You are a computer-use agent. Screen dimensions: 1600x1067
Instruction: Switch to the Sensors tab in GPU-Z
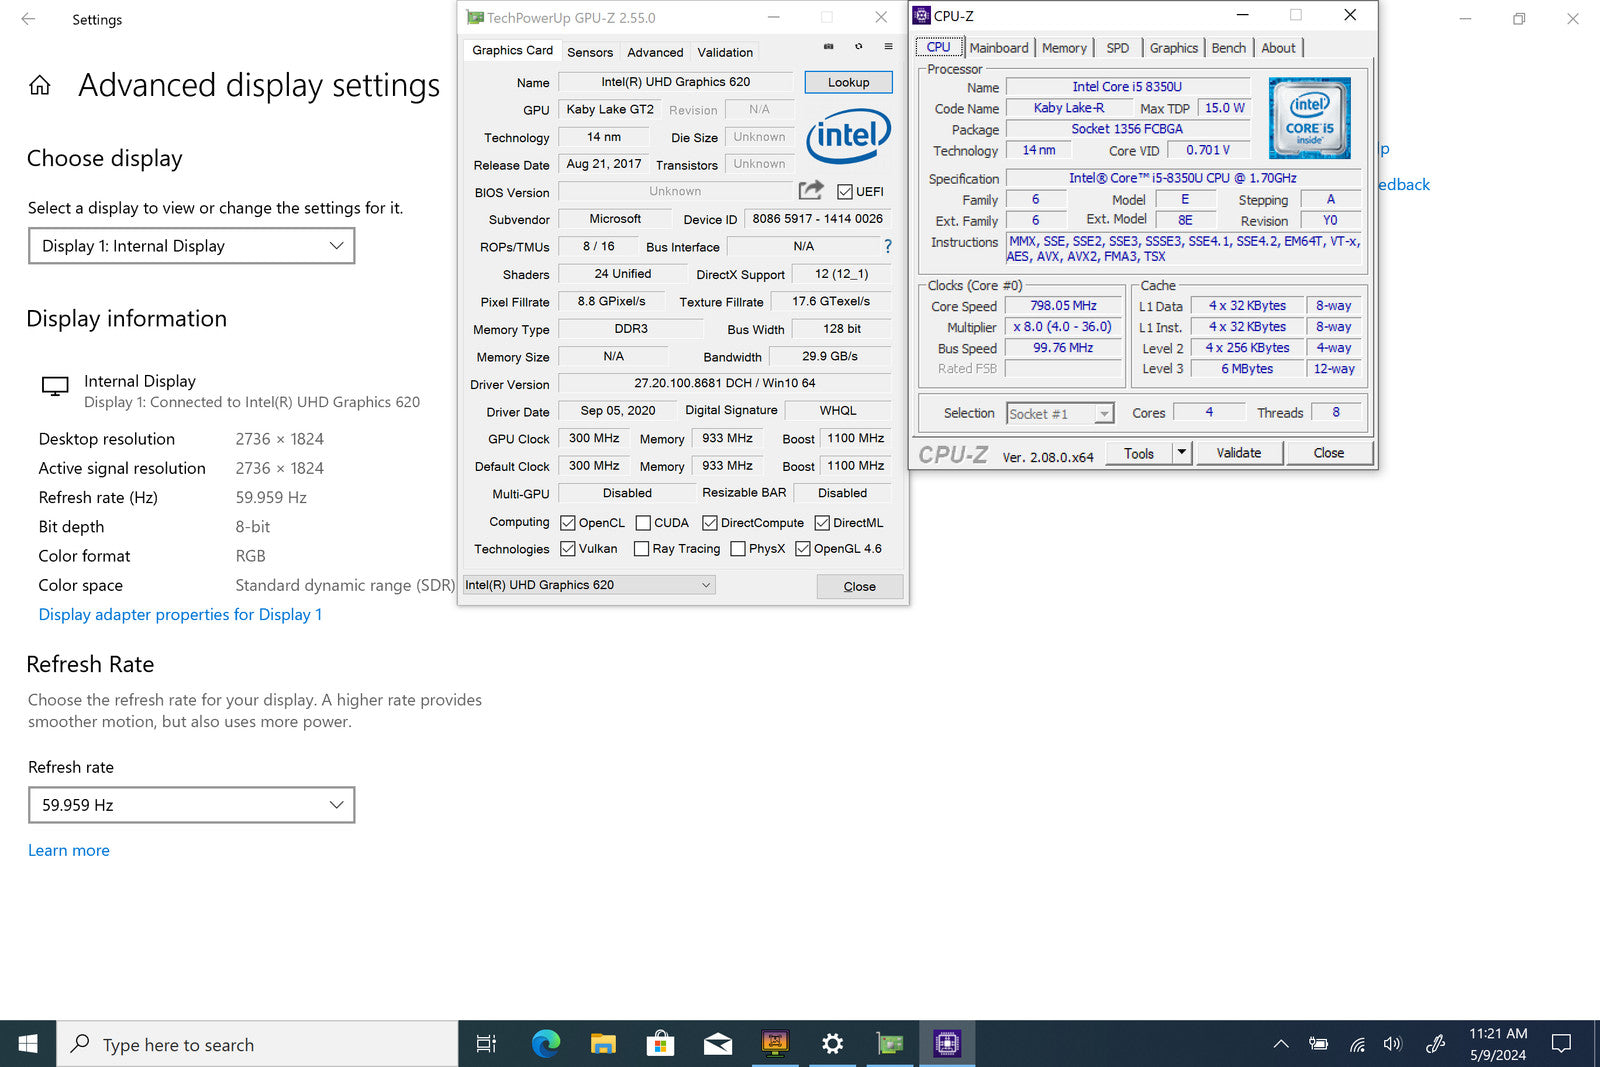point(590,52)
